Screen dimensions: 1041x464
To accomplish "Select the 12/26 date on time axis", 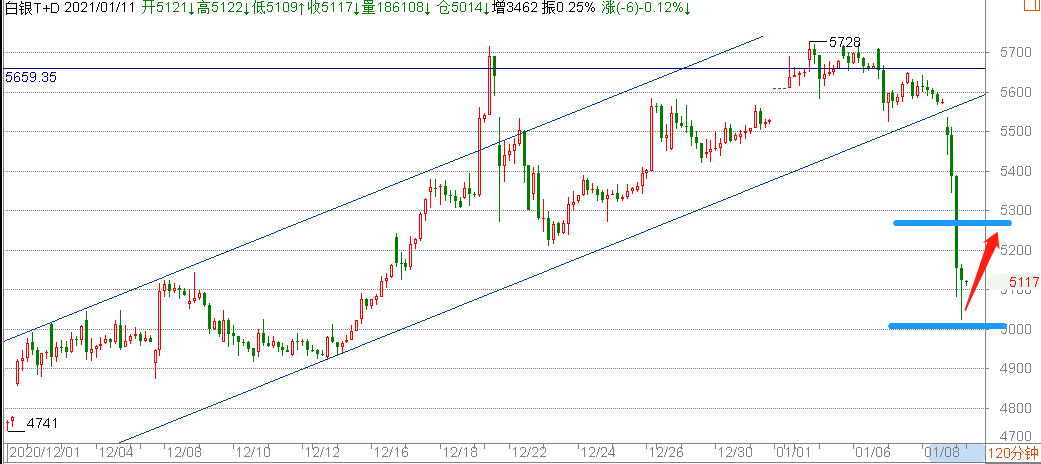I will pyautogui.click(x=667, y=454).
